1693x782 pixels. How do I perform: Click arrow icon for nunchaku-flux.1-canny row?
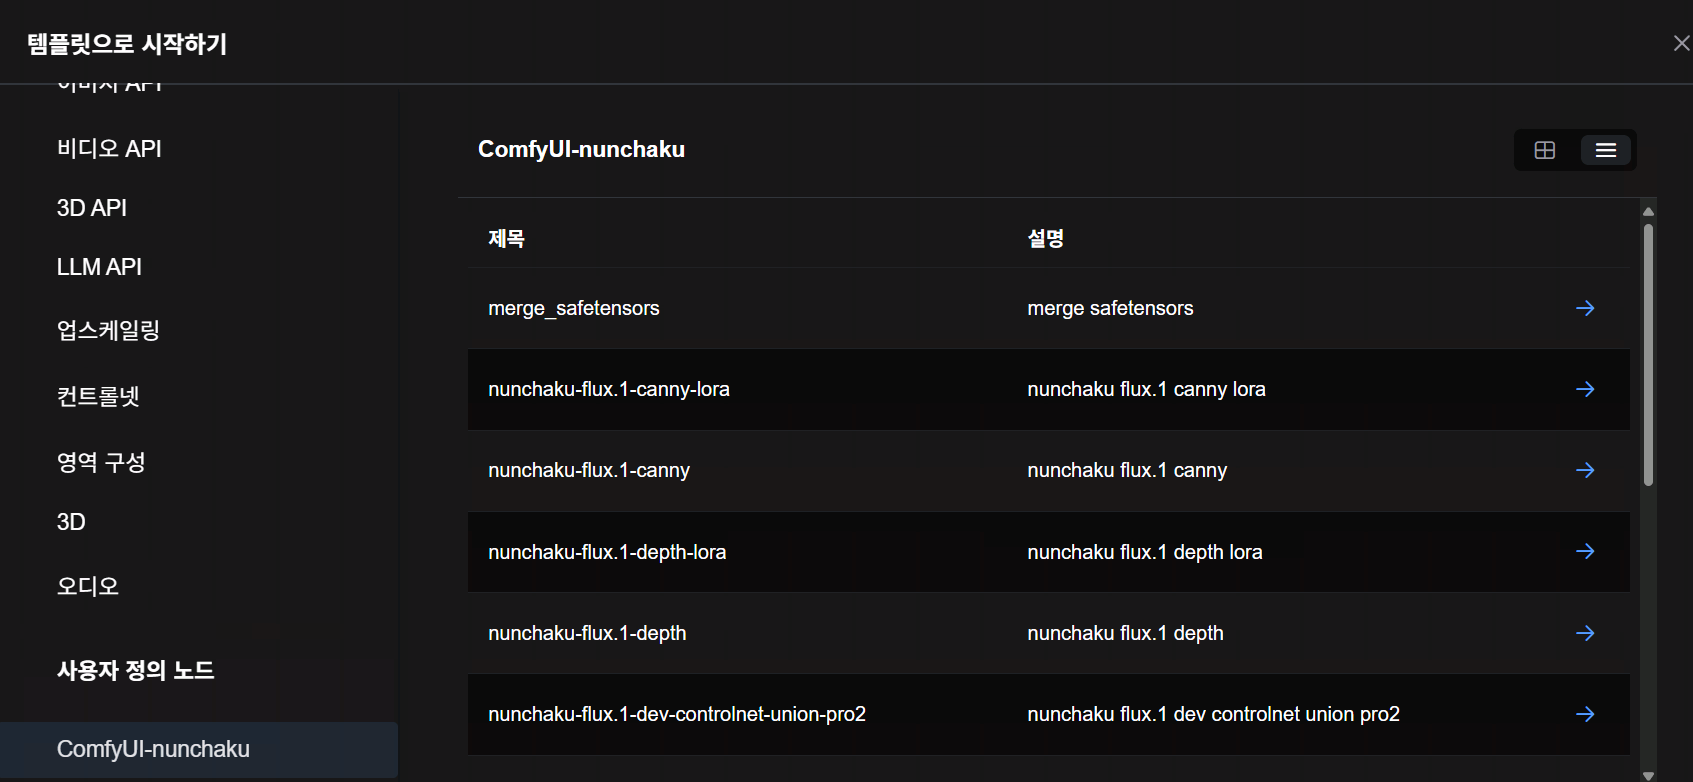[1585, 470]
